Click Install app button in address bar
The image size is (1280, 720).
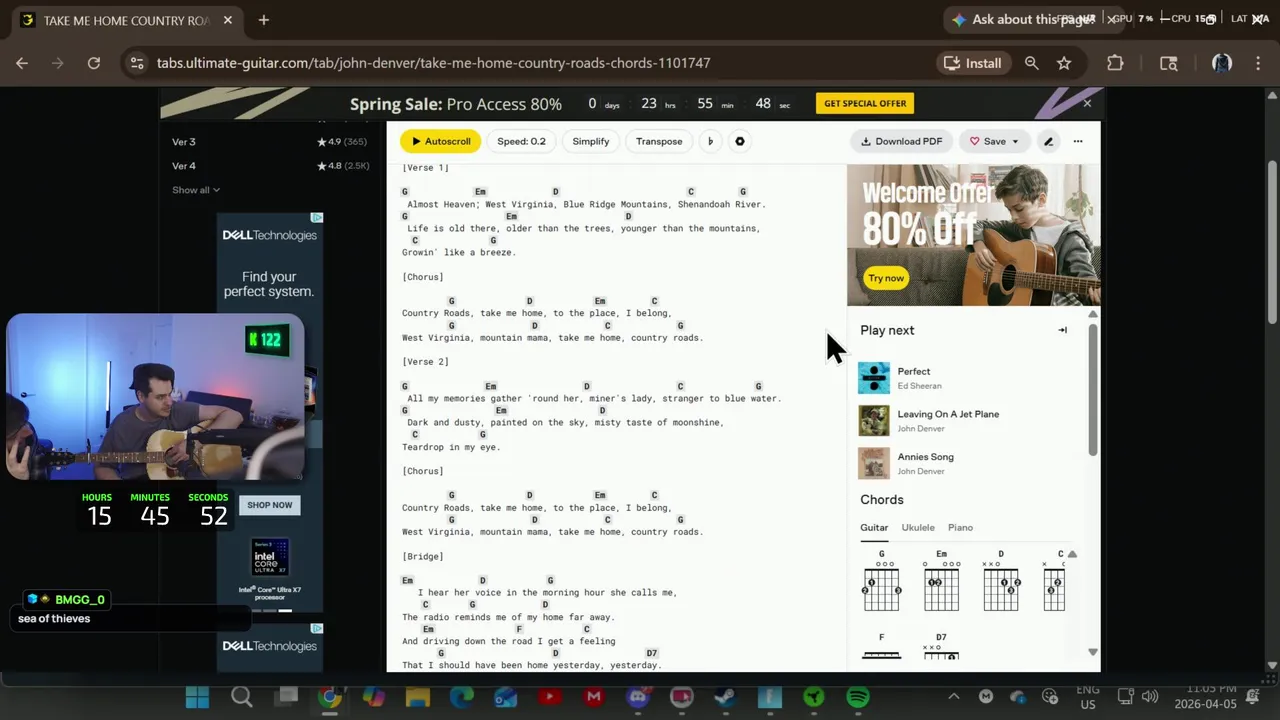[x=972, y=63]
